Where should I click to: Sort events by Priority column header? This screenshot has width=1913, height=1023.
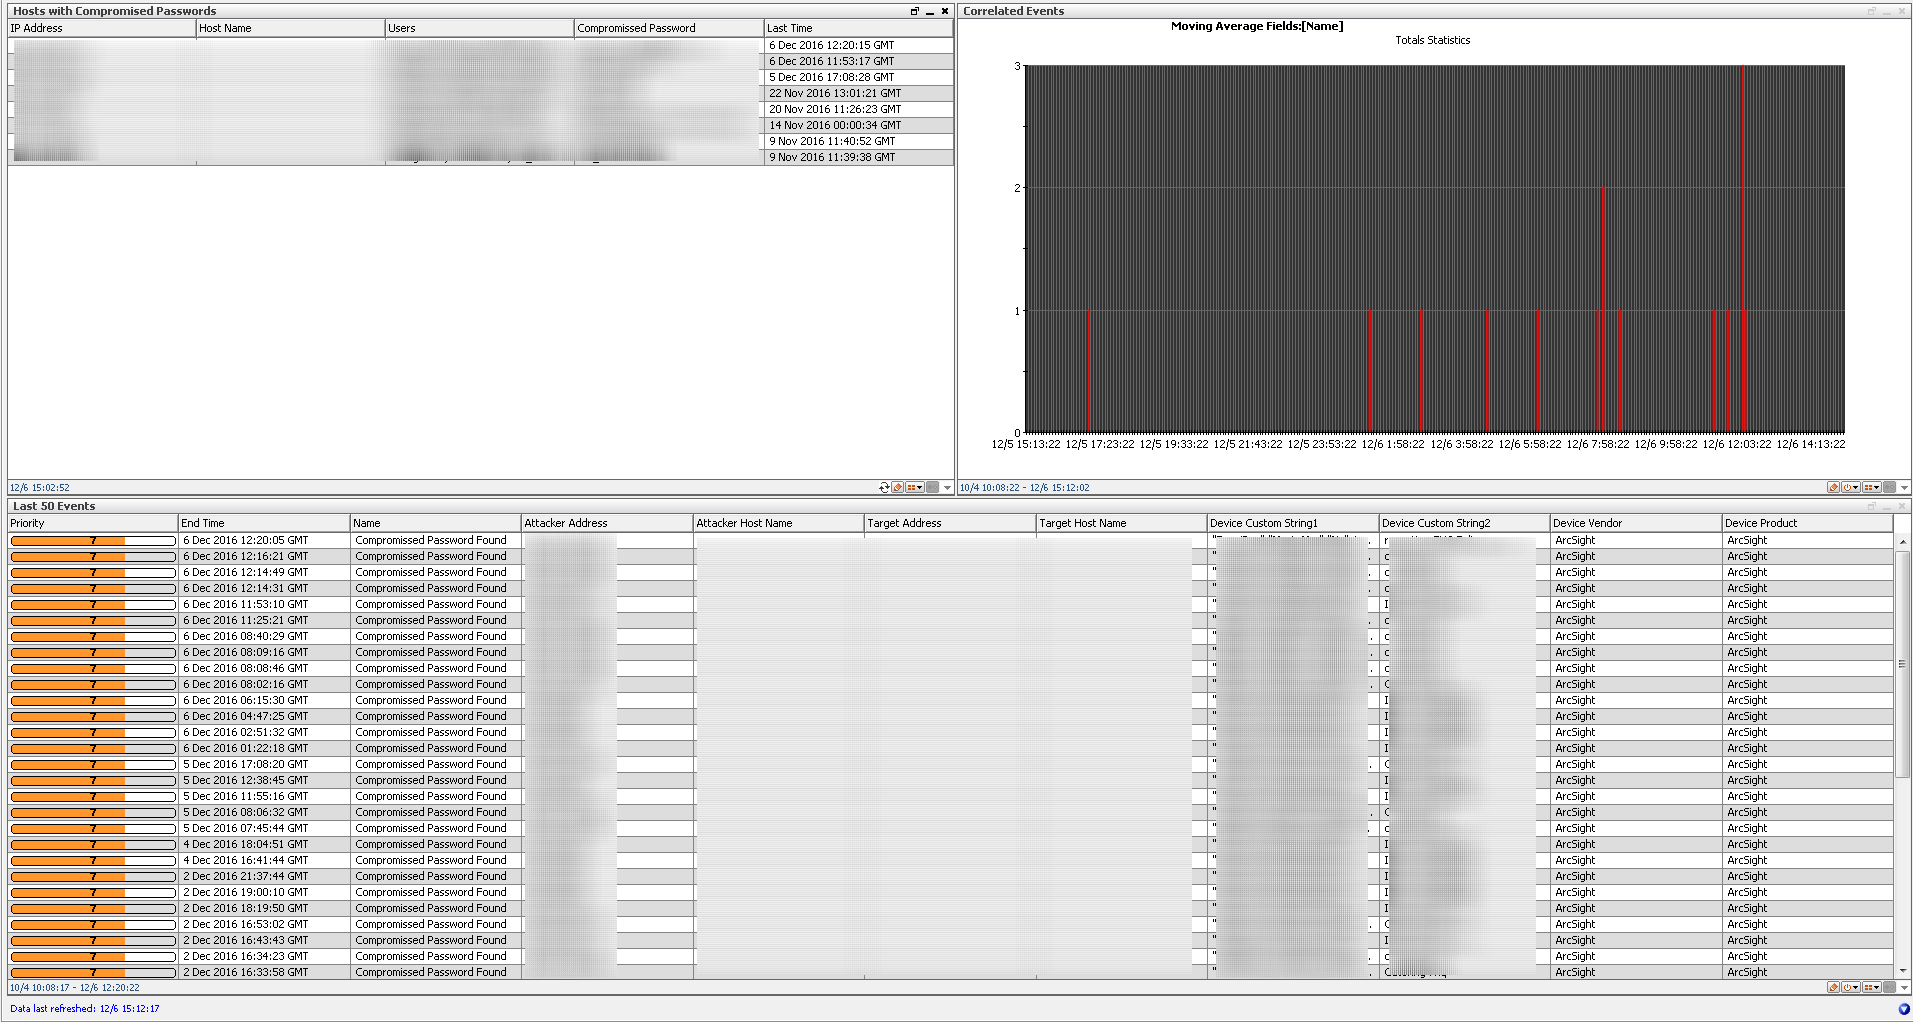tap(92, 523)
